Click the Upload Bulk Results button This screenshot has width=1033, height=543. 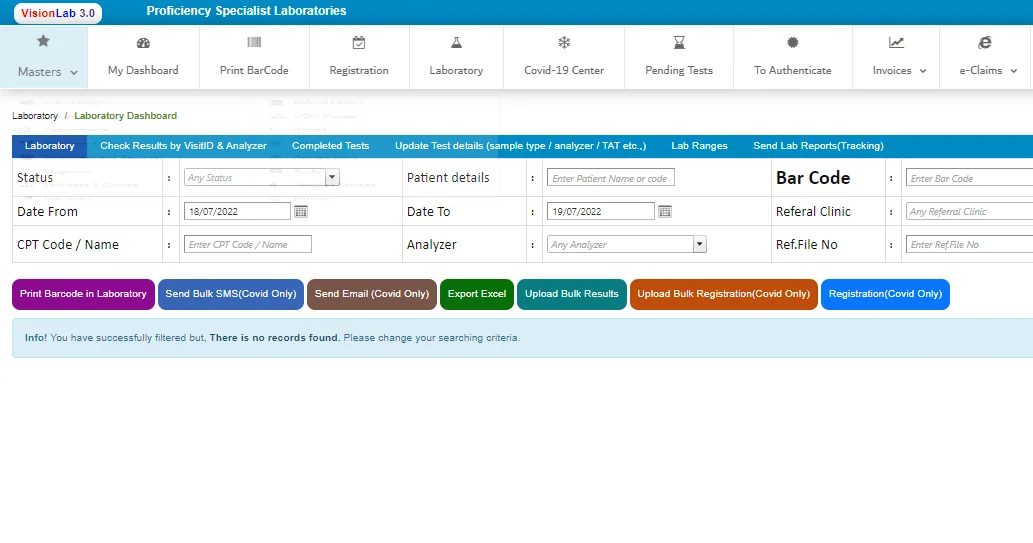pos(571,294)
